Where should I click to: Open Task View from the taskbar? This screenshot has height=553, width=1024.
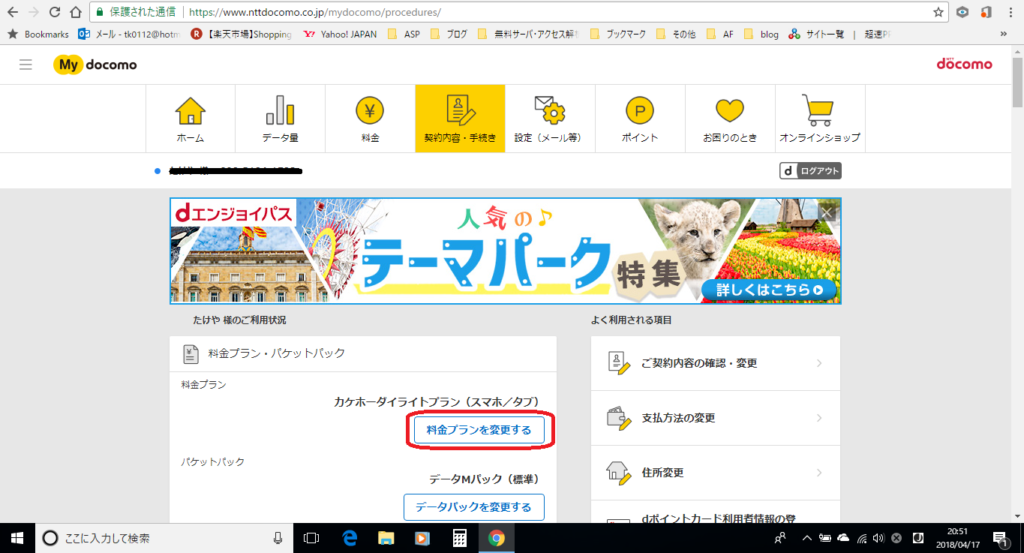[x=312, y=538]
